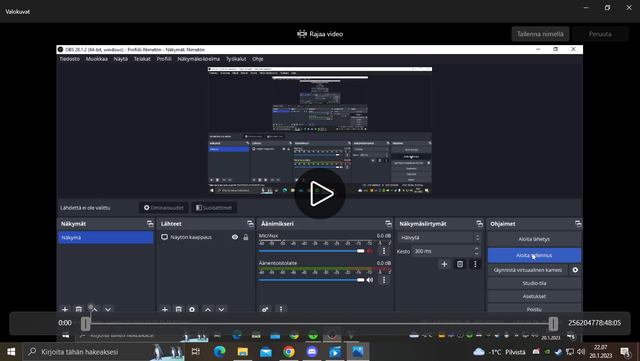Viewport: 640px width, 361px height.
Task: Click the Ominaisuudet button
Action: 164,207
